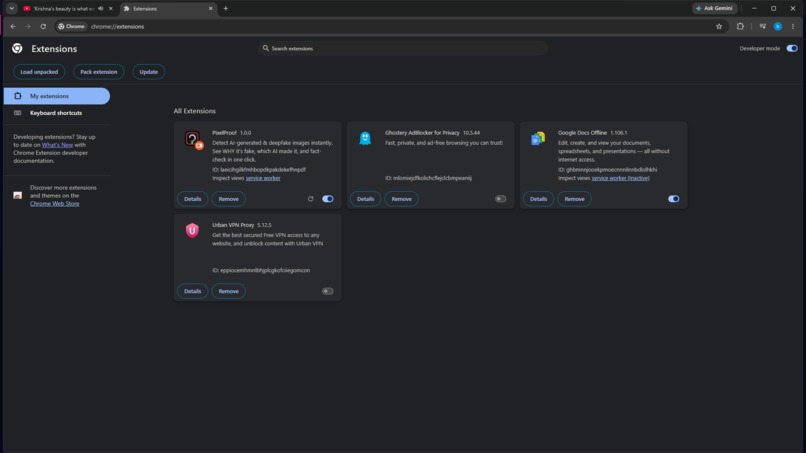Click the Urban VPN Proxy ID text

click(x=261, y=270)
